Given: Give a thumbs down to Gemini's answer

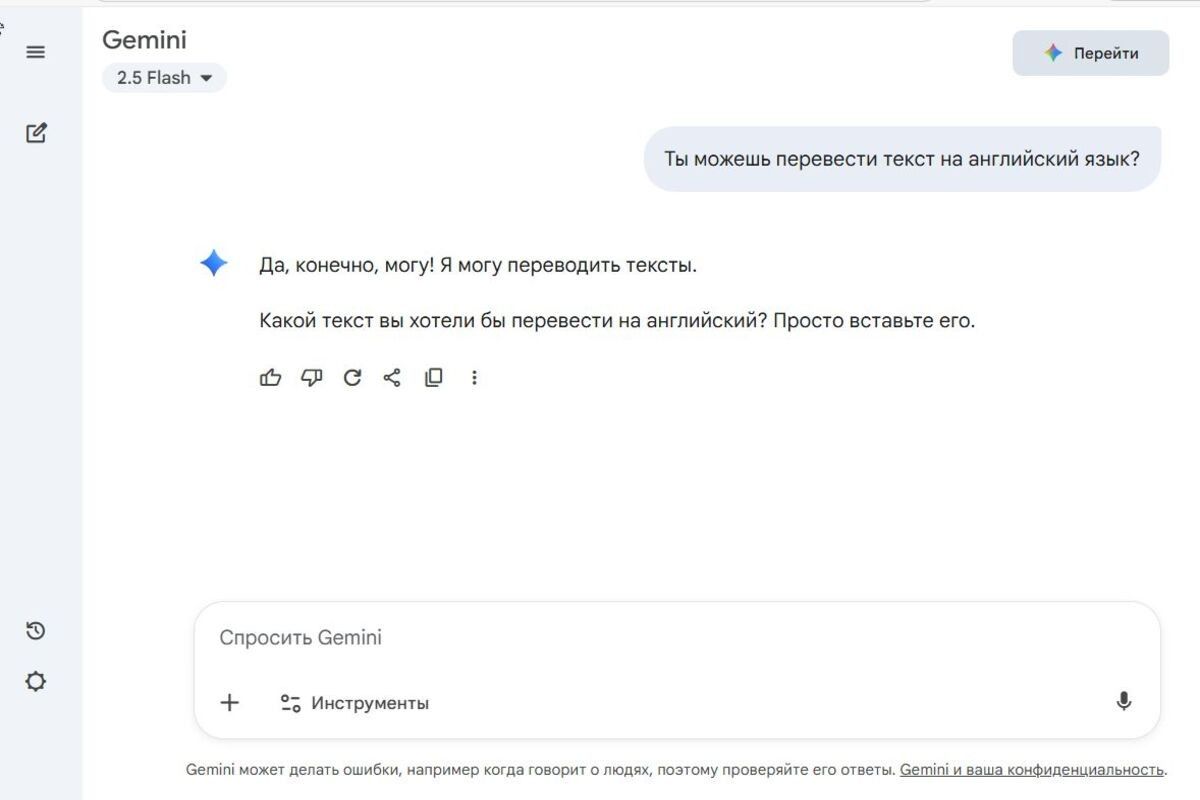Looking at the screenshot, I should [311, 377].
